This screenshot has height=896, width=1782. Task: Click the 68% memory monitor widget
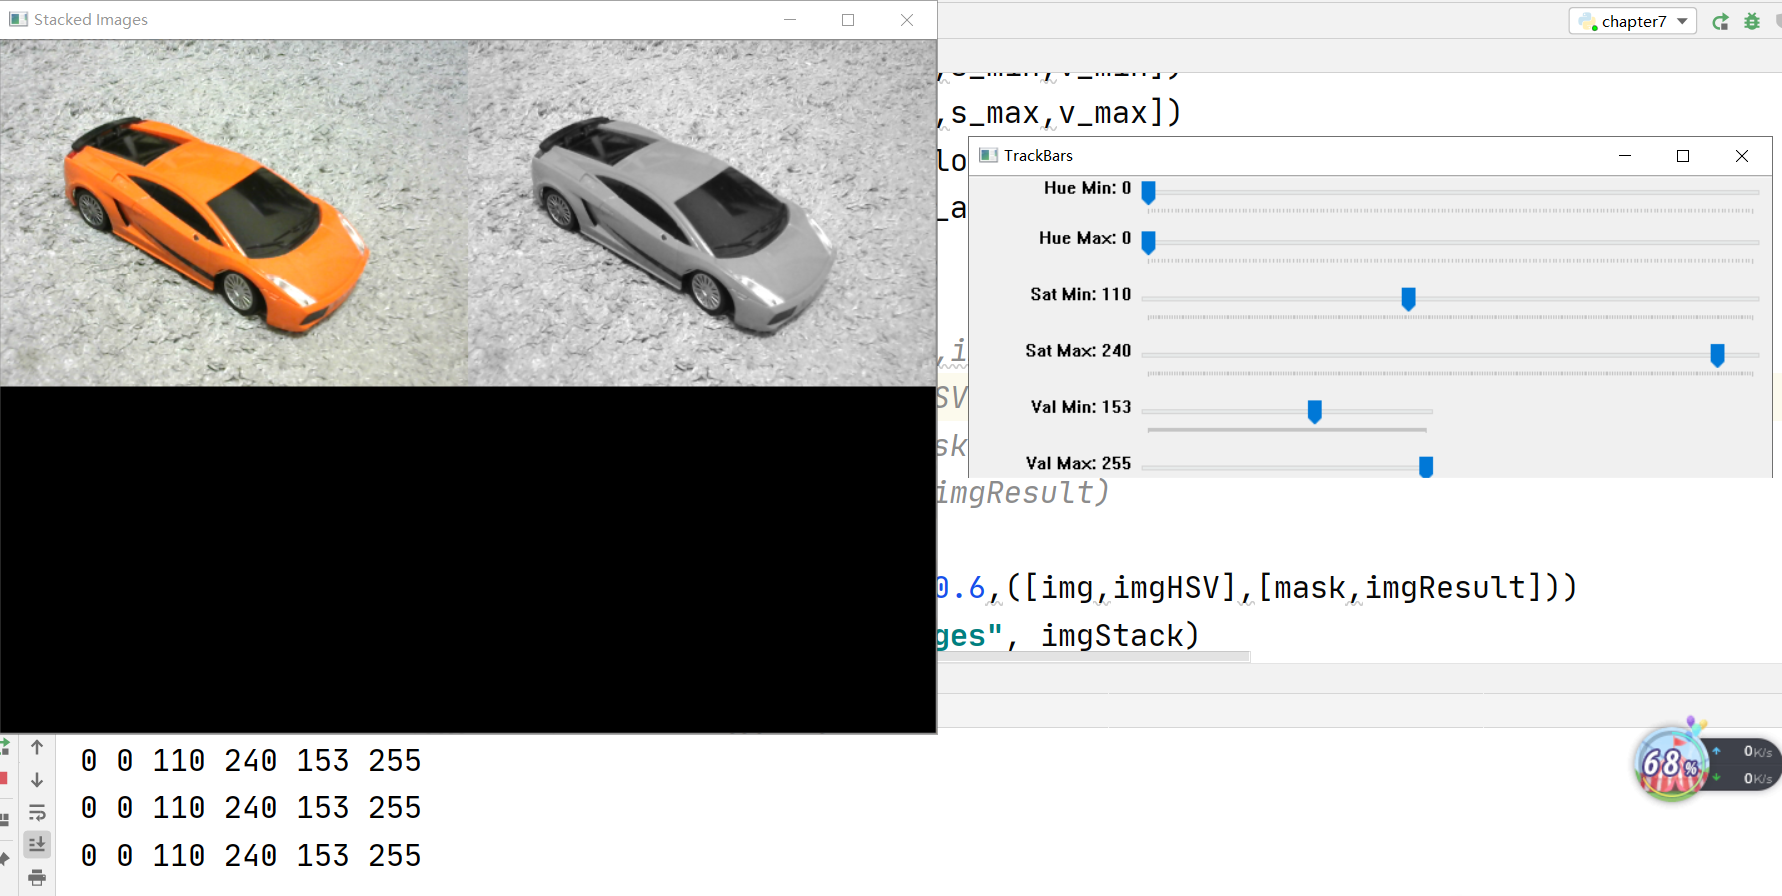point(1671,764)
